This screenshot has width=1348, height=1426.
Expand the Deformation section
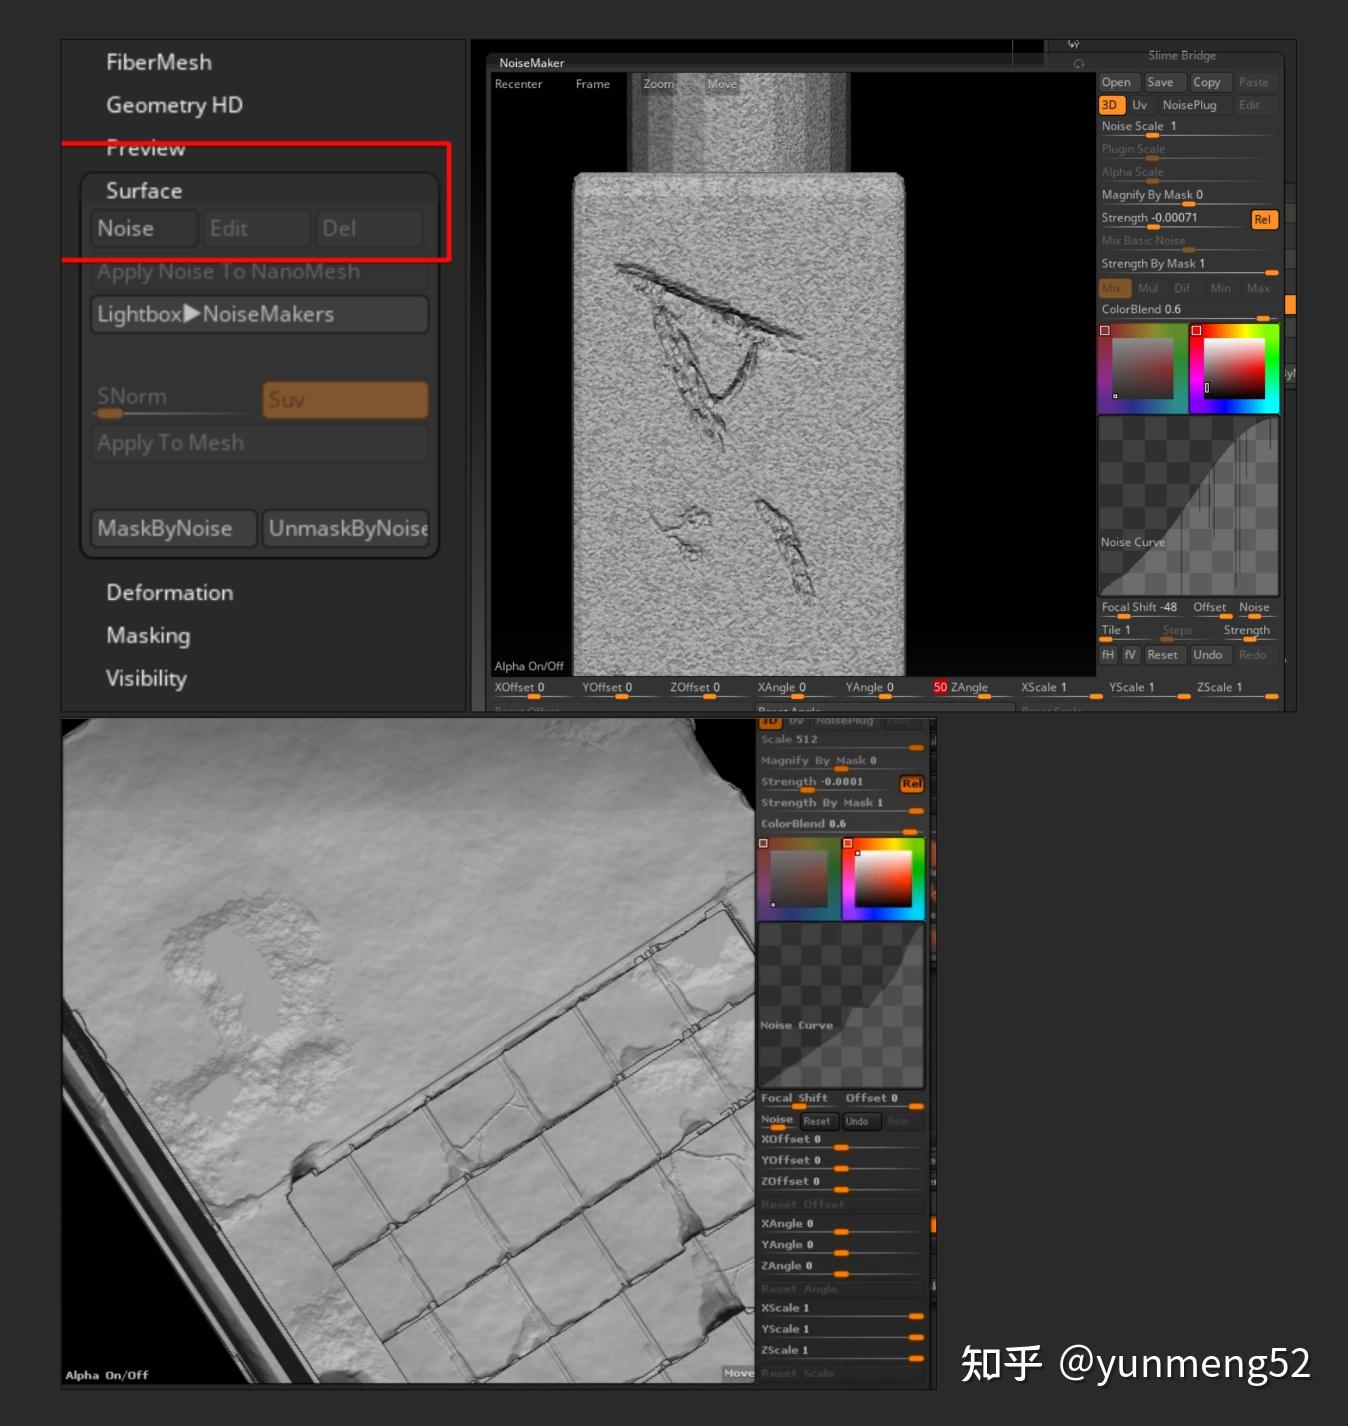169,592
